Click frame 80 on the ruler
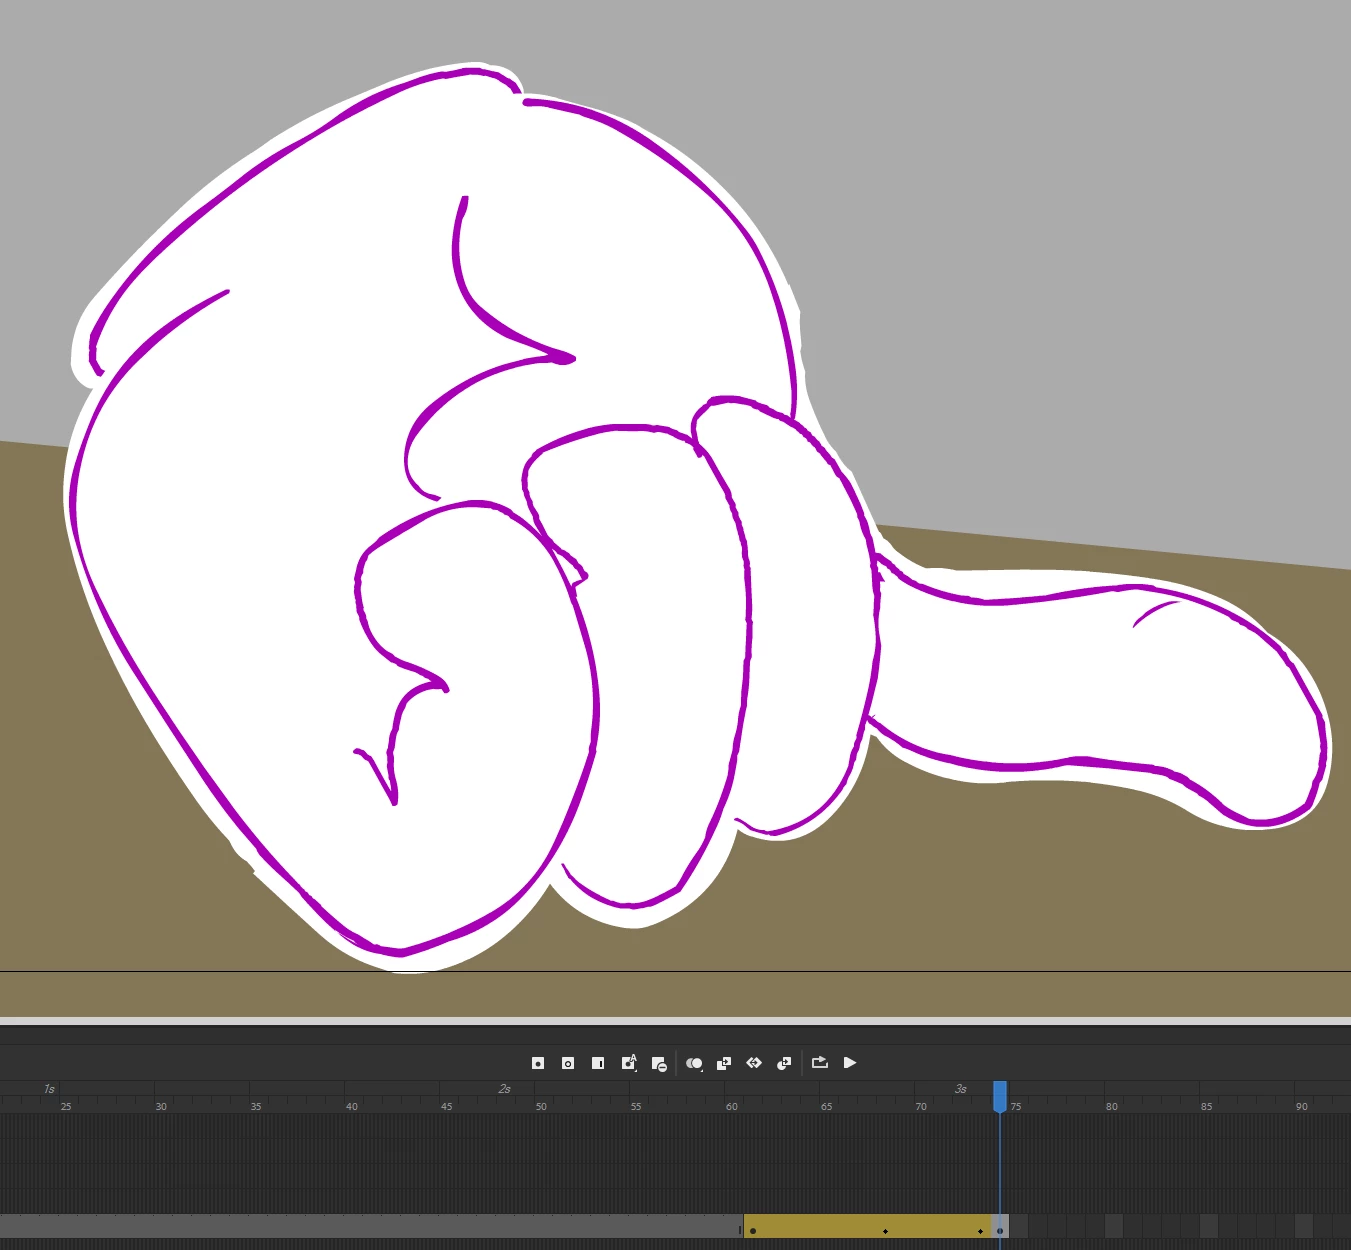1351x1250 pixels. pyautogui.click(x=1112, y=1106)
